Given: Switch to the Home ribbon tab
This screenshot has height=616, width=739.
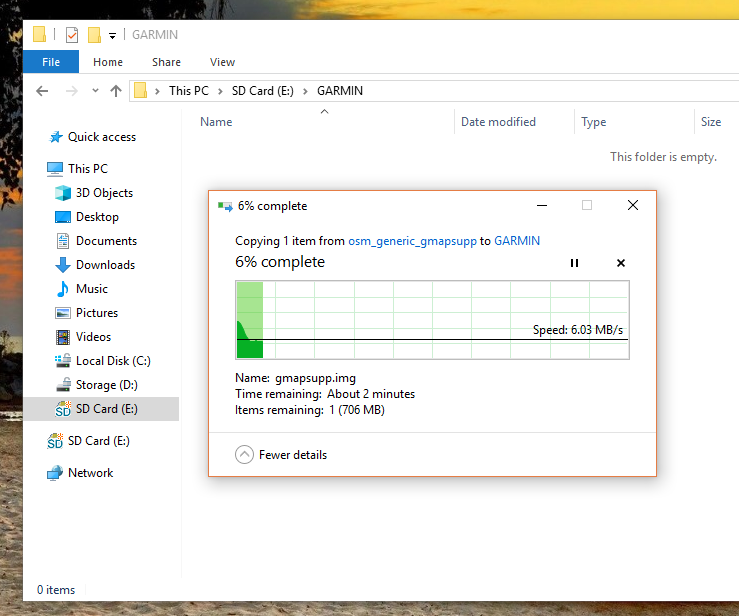Looking at the screenshot, I should (x=108, y=62).
